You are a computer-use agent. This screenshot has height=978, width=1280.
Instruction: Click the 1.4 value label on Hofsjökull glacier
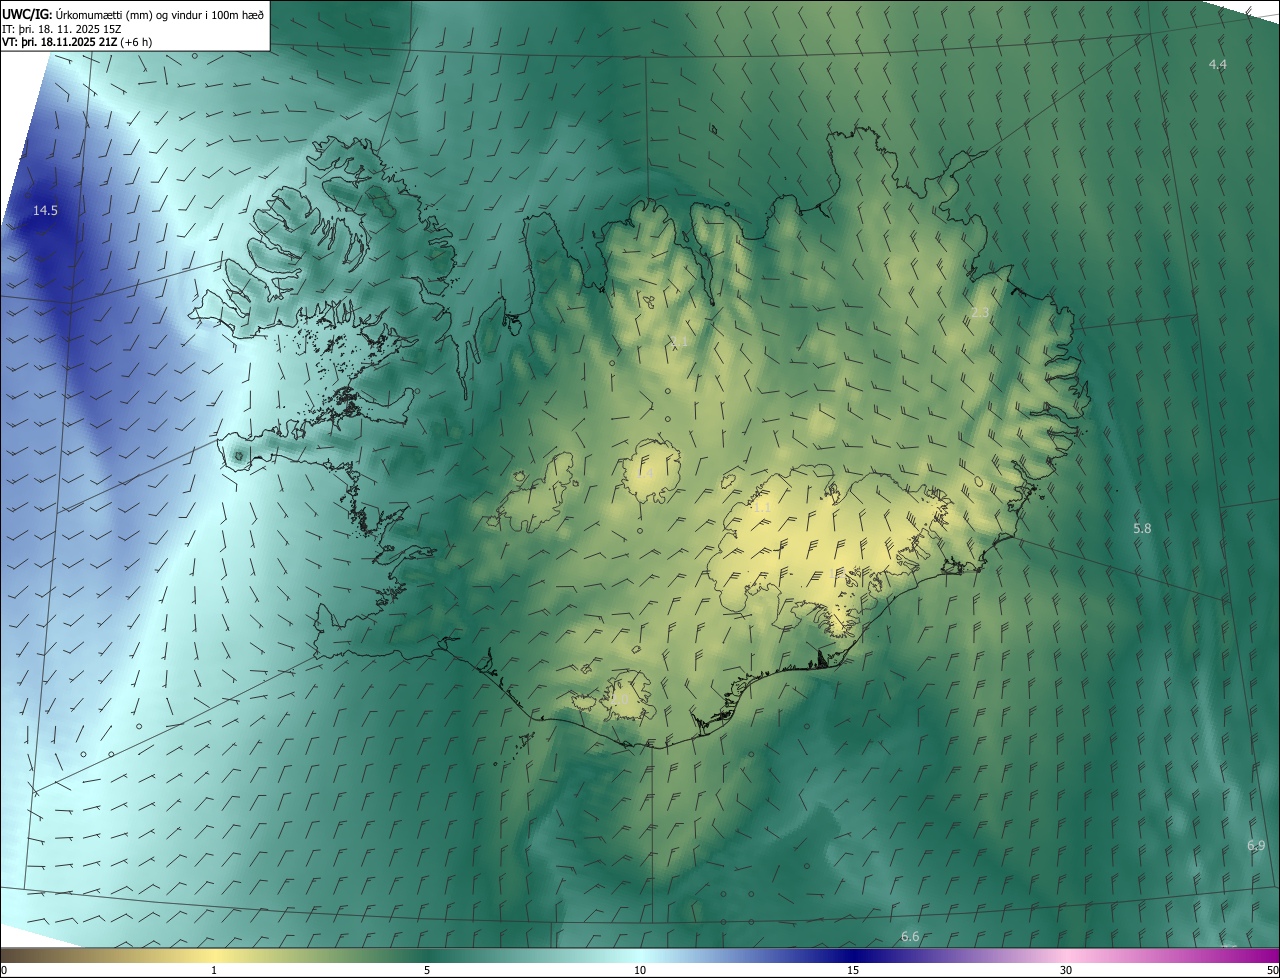pos(646,473)
